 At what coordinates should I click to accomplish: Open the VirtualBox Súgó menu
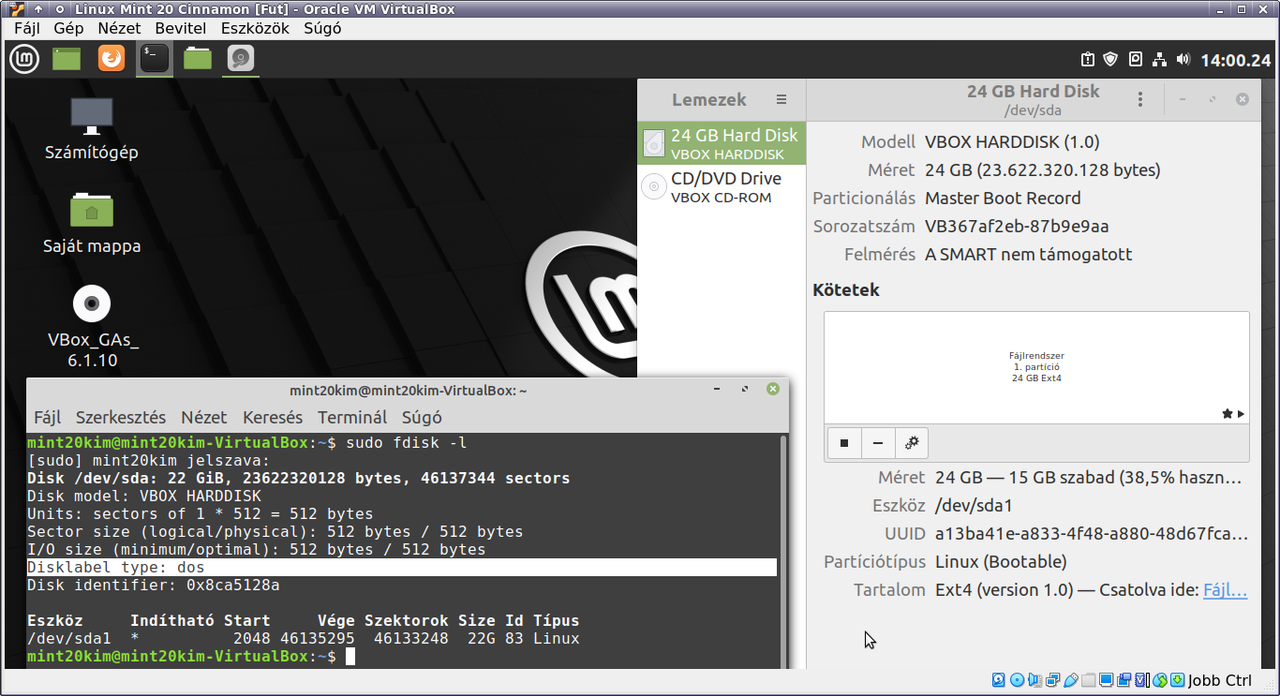322,28
